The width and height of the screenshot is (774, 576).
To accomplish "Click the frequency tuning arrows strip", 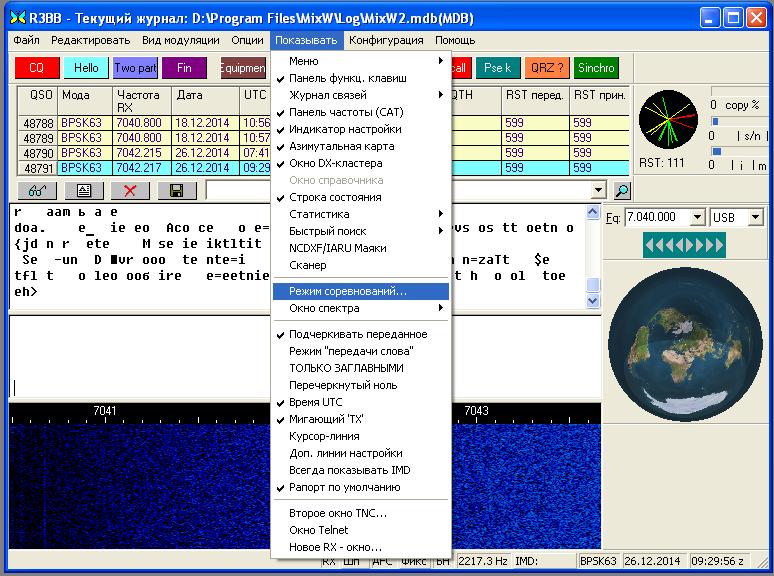I will tap(685, 245).
